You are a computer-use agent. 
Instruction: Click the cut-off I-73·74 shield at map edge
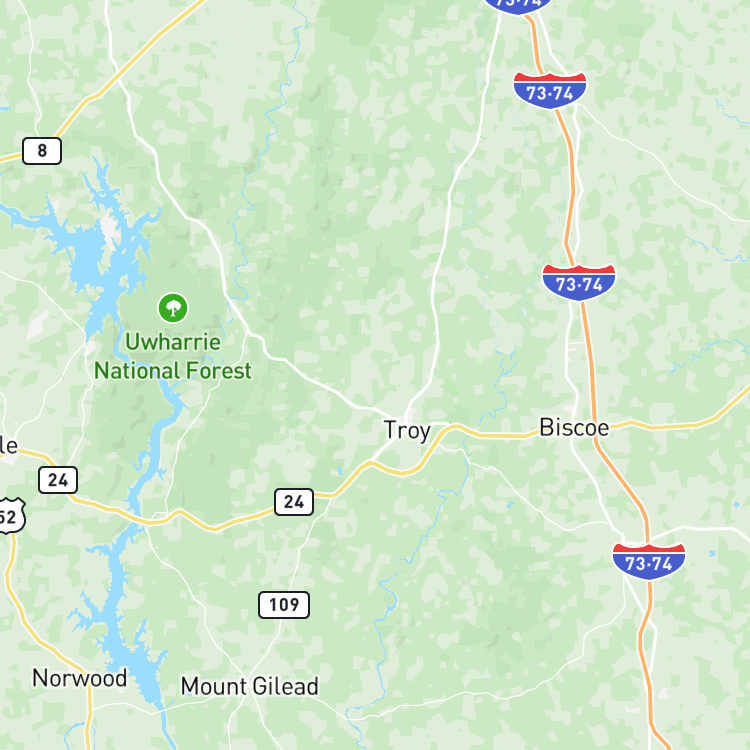point(518,6)
